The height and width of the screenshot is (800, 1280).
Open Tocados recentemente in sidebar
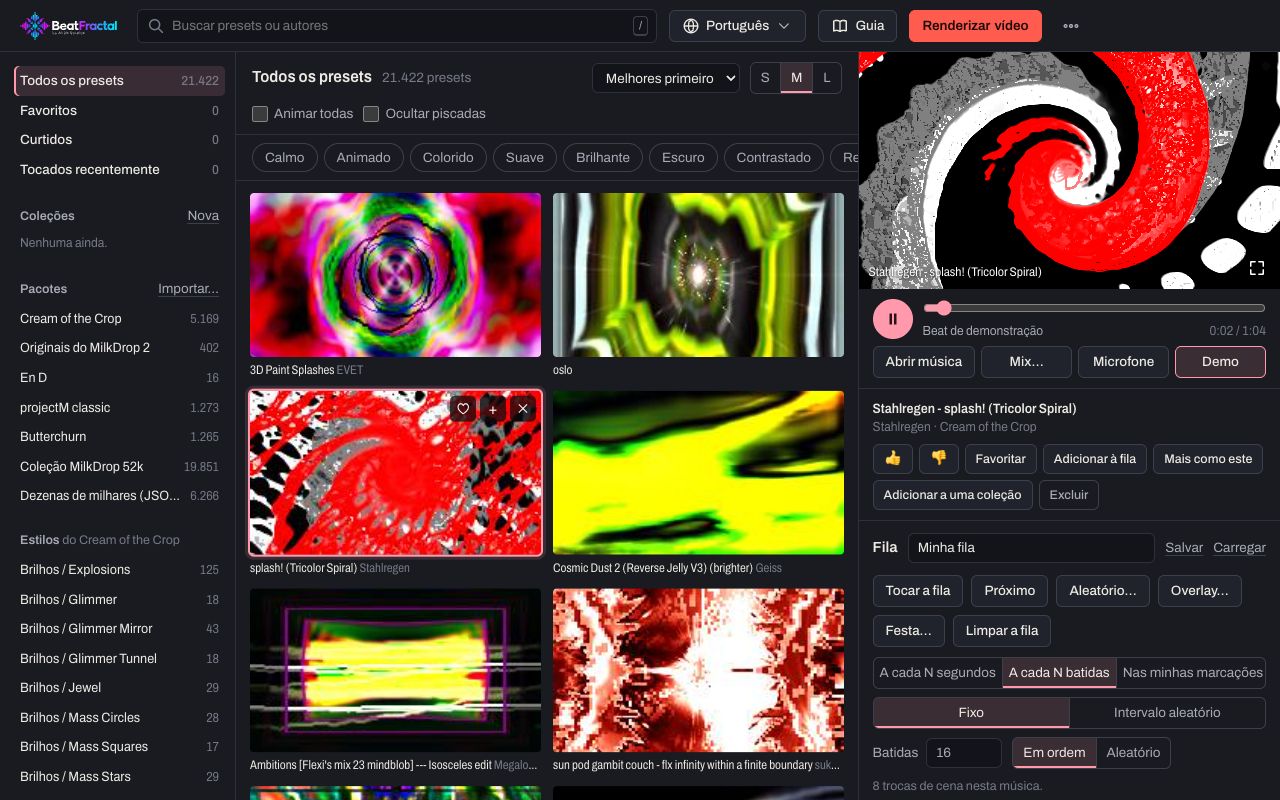[119, 170]
